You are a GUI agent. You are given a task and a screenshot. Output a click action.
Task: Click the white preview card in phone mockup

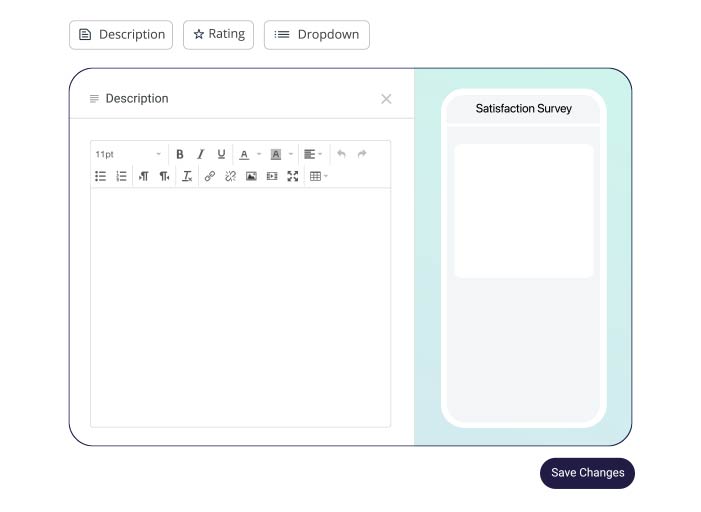pyautogui.click(x=524, y=211)
